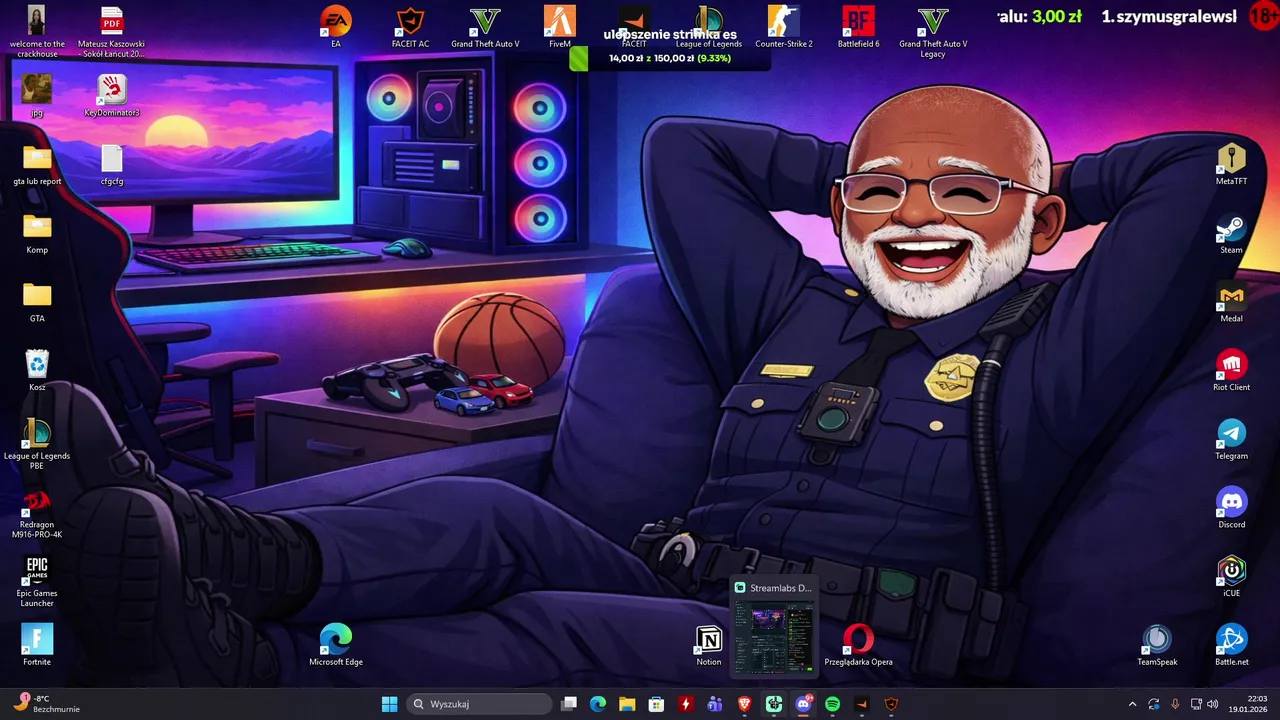This screenshot has width=1280, height=720.
Task: Select the Kosz recycle bin
Action: coord(37,370)
